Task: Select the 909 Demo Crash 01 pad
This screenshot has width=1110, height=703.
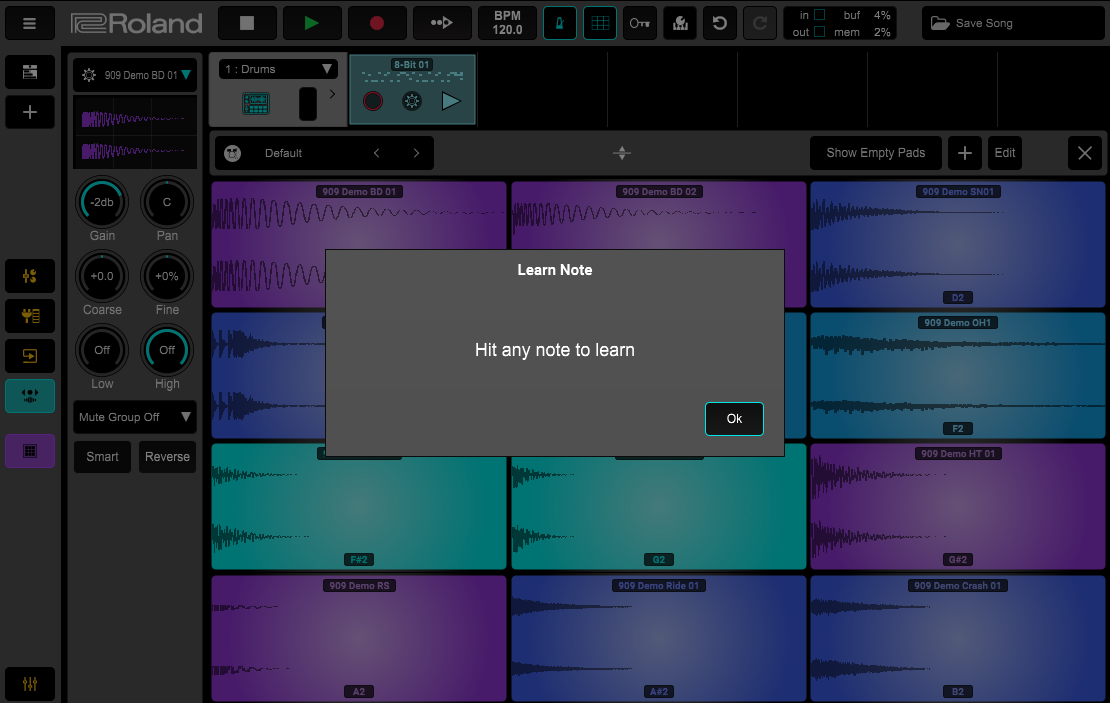Action: tap(957, 638)
